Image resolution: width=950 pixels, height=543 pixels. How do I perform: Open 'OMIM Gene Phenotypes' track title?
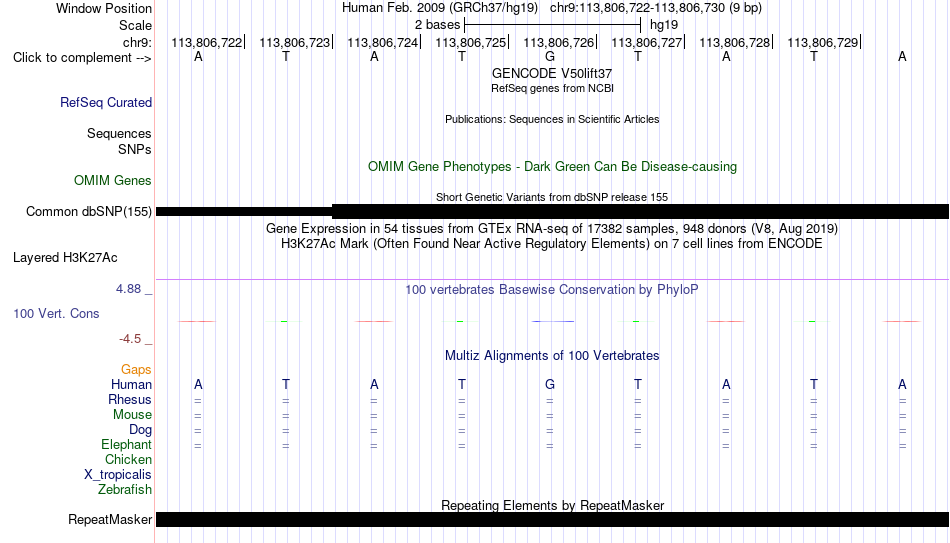click(x=552, y=167)
